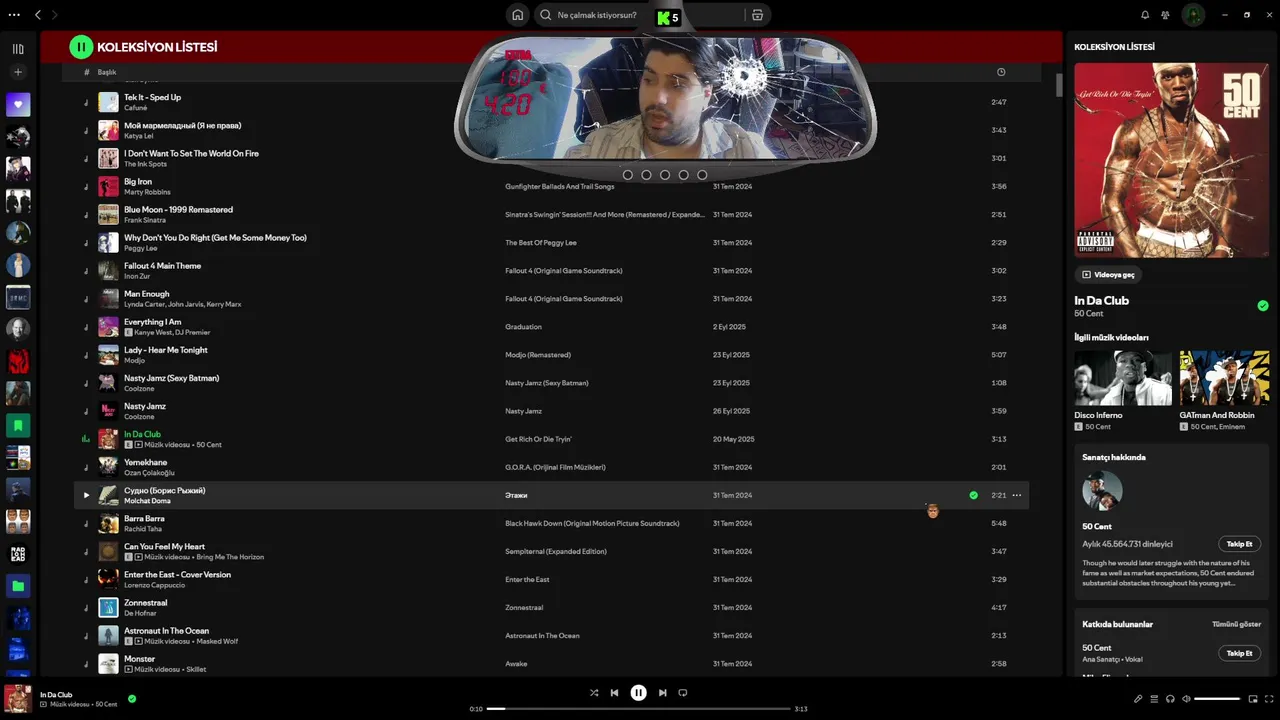Image resolution: width=1280 pixels, height=720 pixels.
Task: Enter full screen from the player bar
Action: click(1270, 699)
